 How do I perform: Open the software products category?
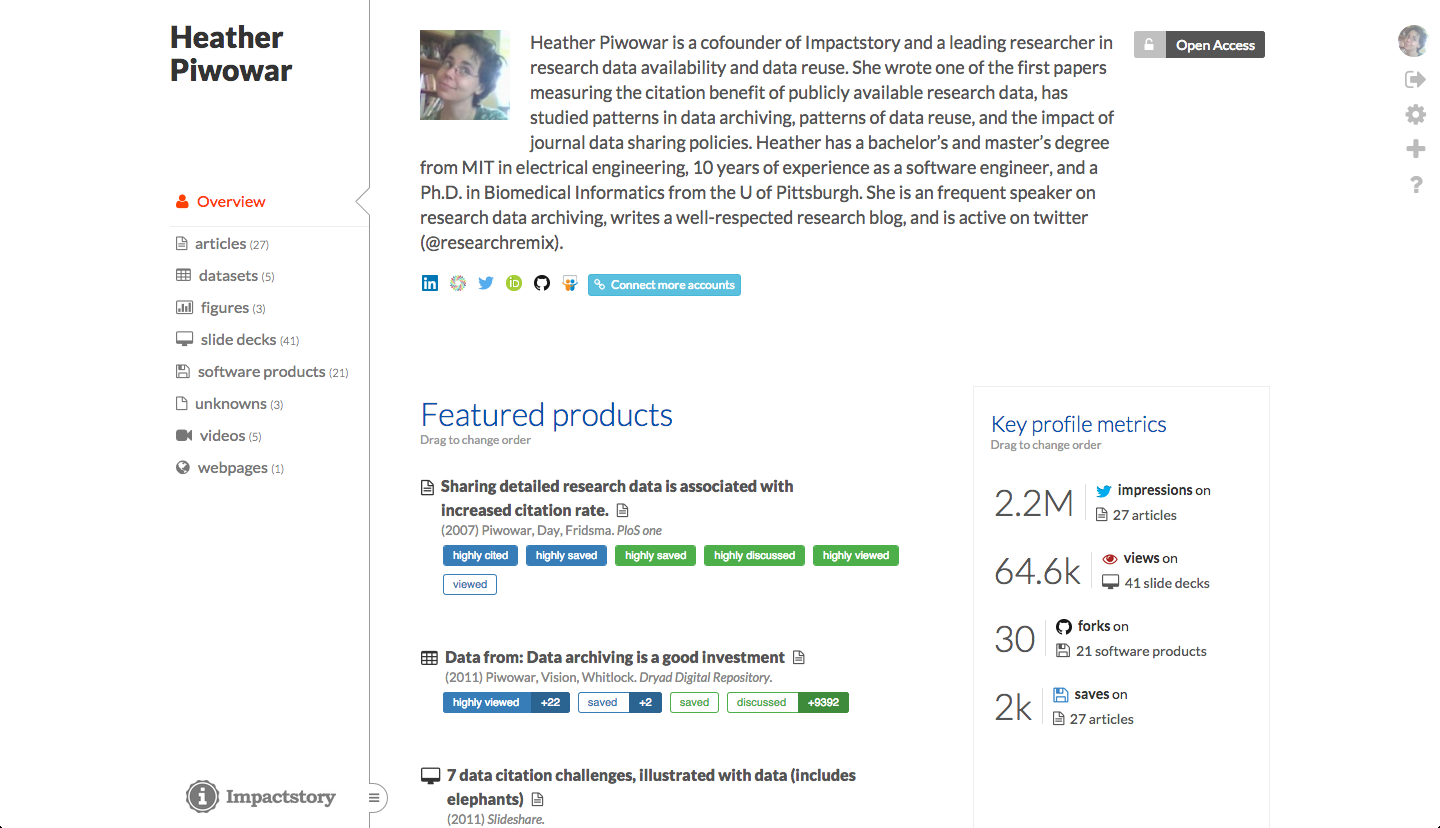261,372
